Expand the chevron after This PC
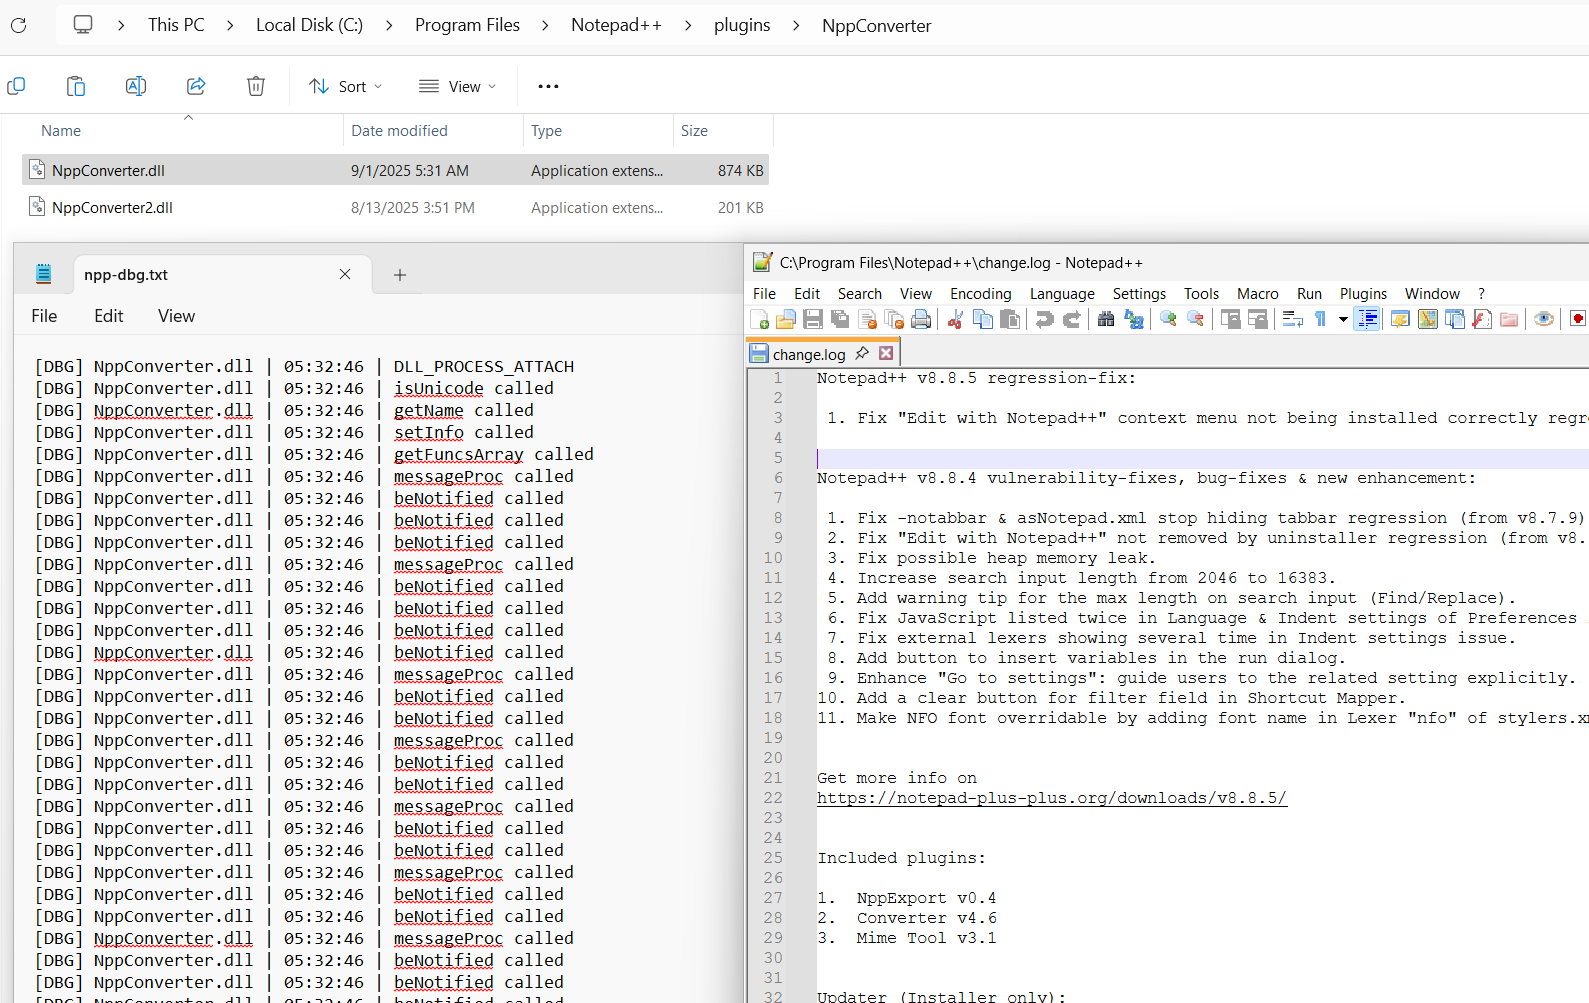Viewport: 1589px width, 1003px height. click(x=230, y=25)
